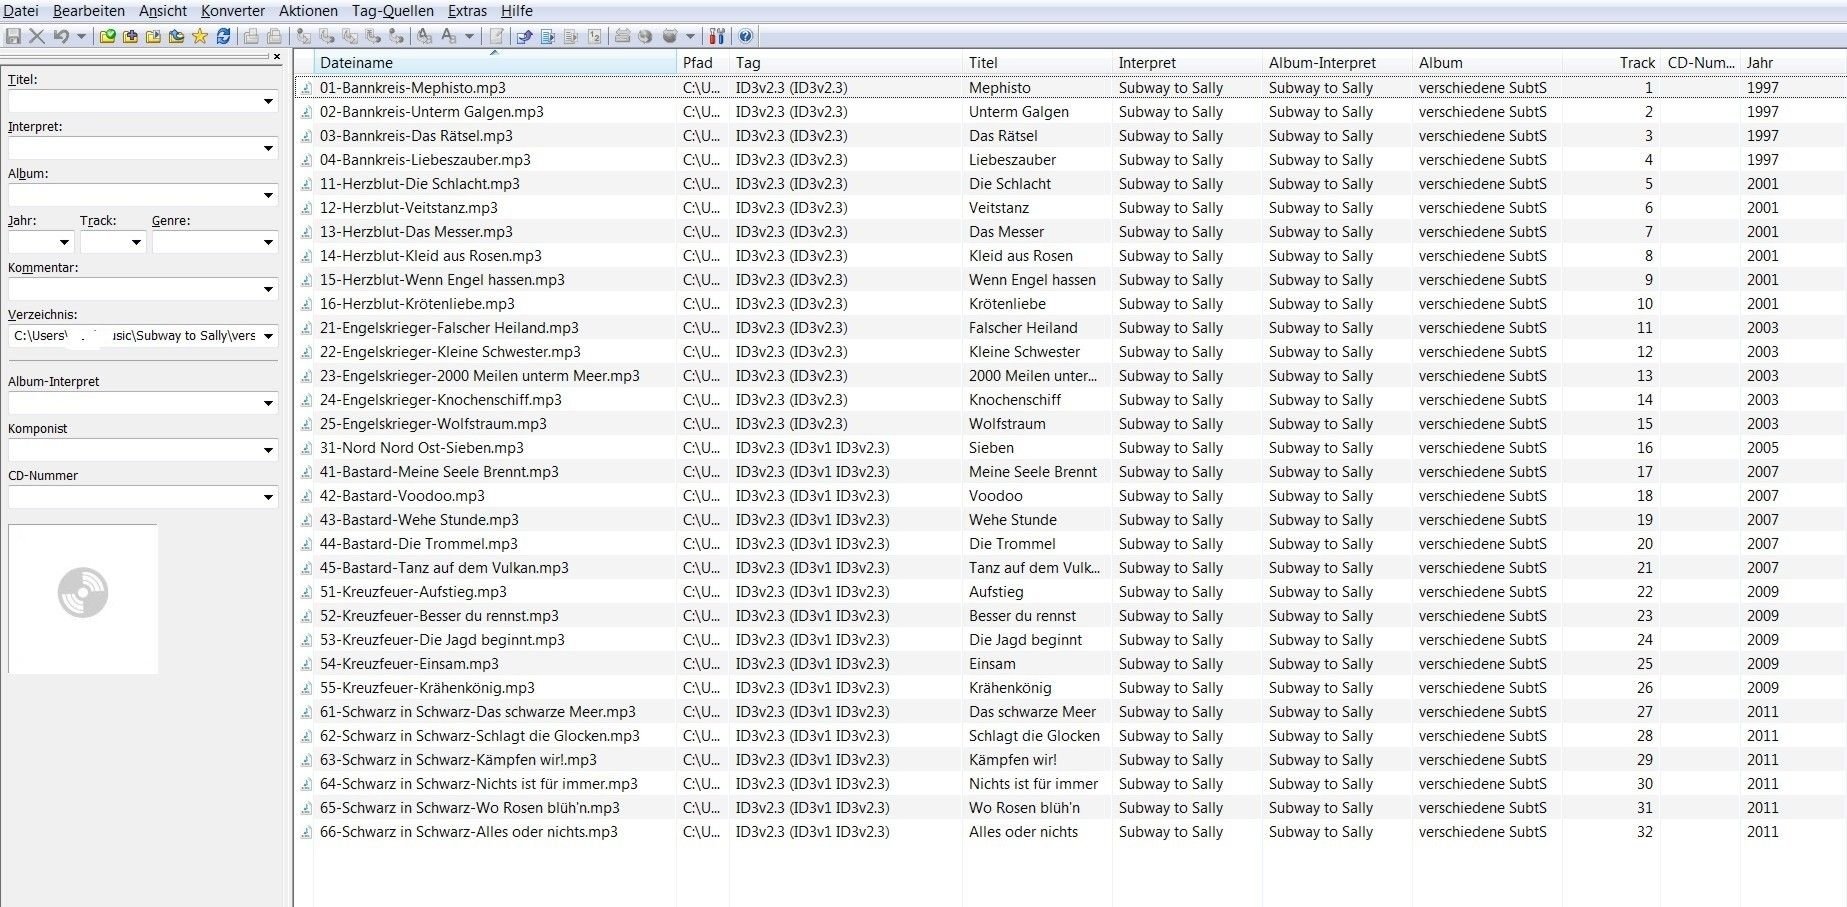Sort by the Dateiname column header
Screen dimensions: 1847x907
tap(495, 62)
